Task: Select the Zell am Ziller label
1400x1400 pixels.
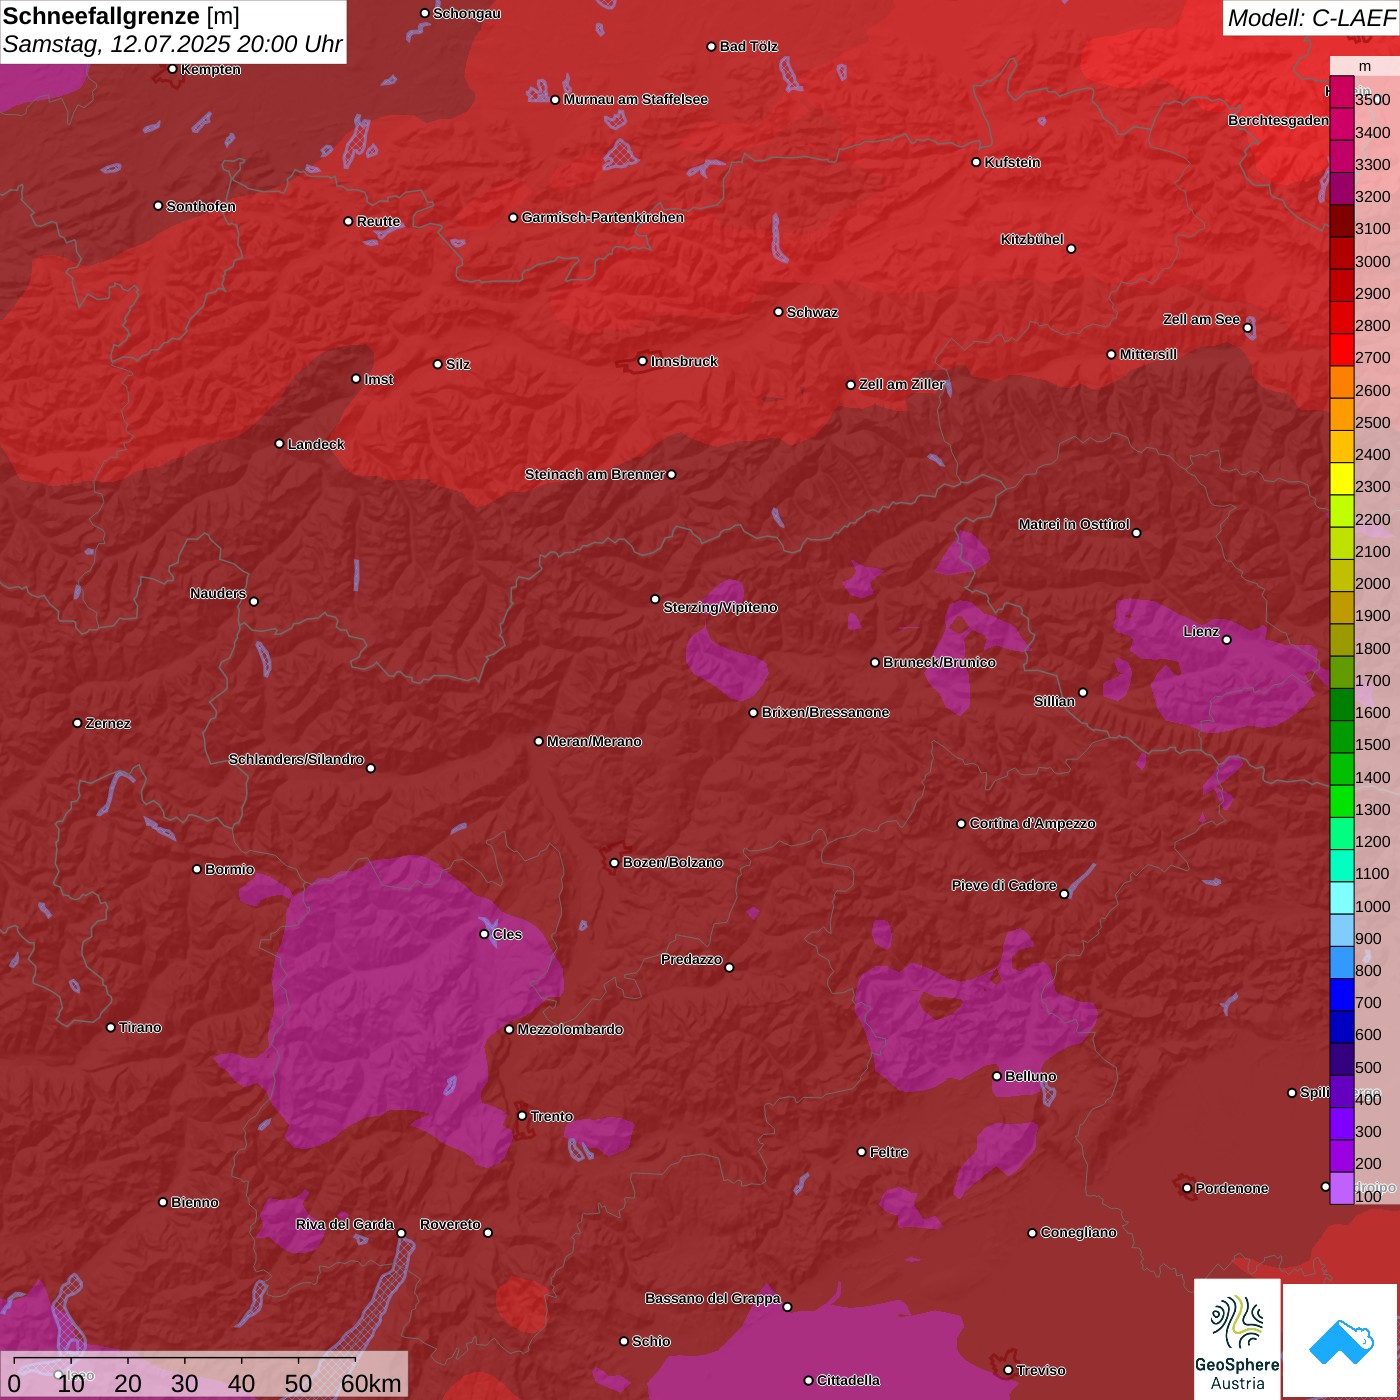Action: tap(901, 384)
